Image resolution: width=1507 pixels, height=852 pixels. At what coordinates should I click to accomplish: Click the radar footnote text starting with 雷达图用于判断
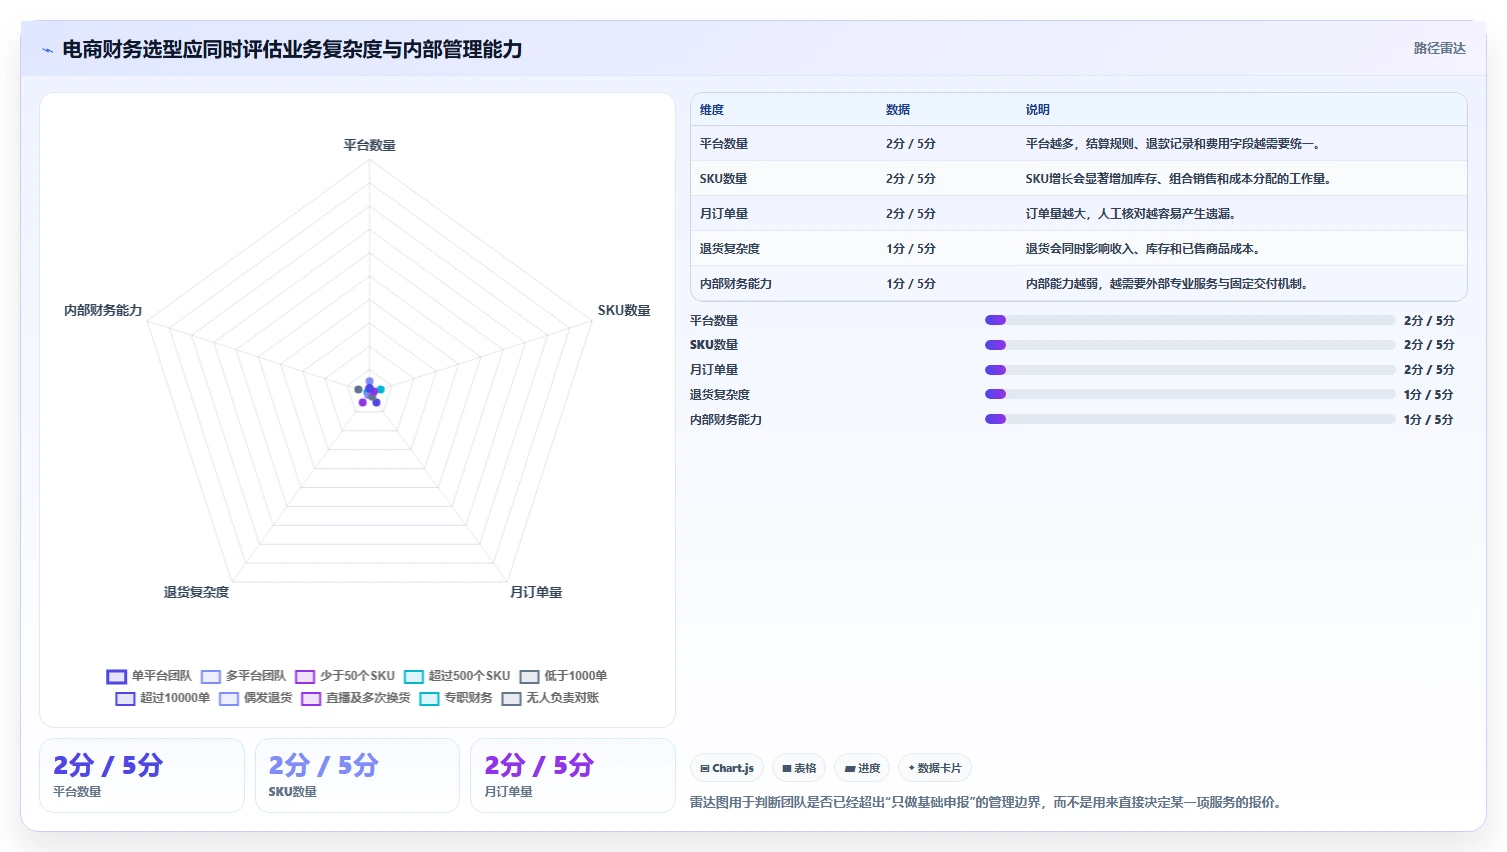987,802
